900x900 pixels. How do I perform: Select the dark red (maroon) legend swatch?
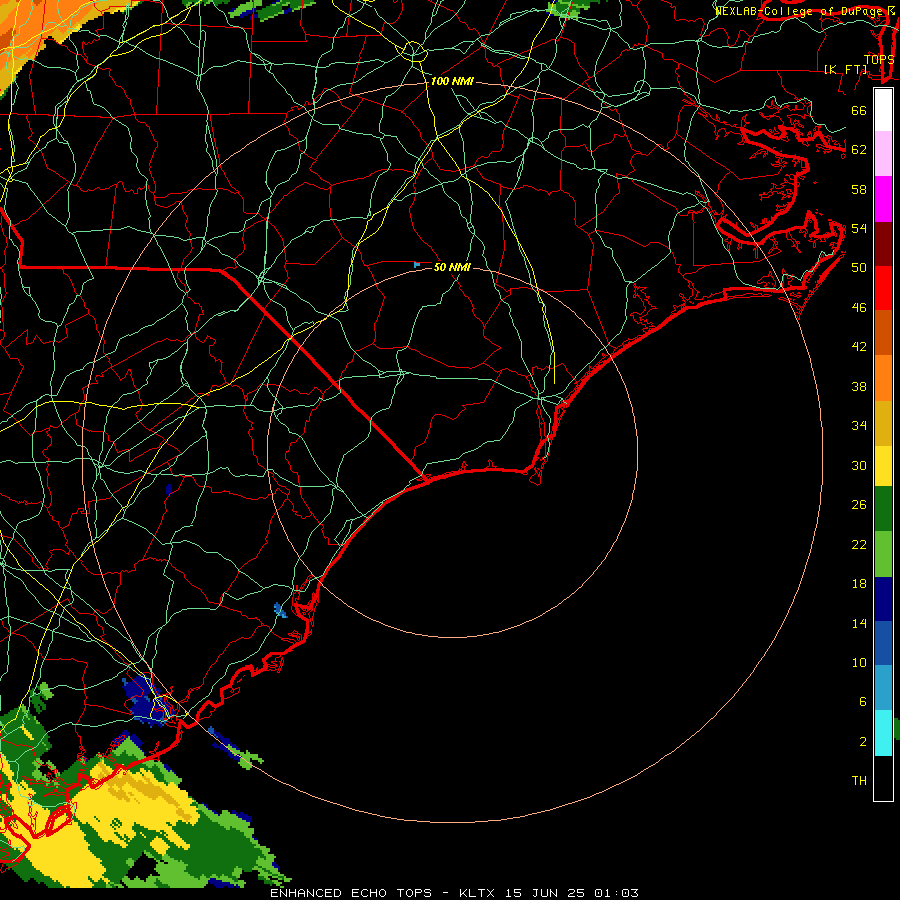(x=883, y=244)
